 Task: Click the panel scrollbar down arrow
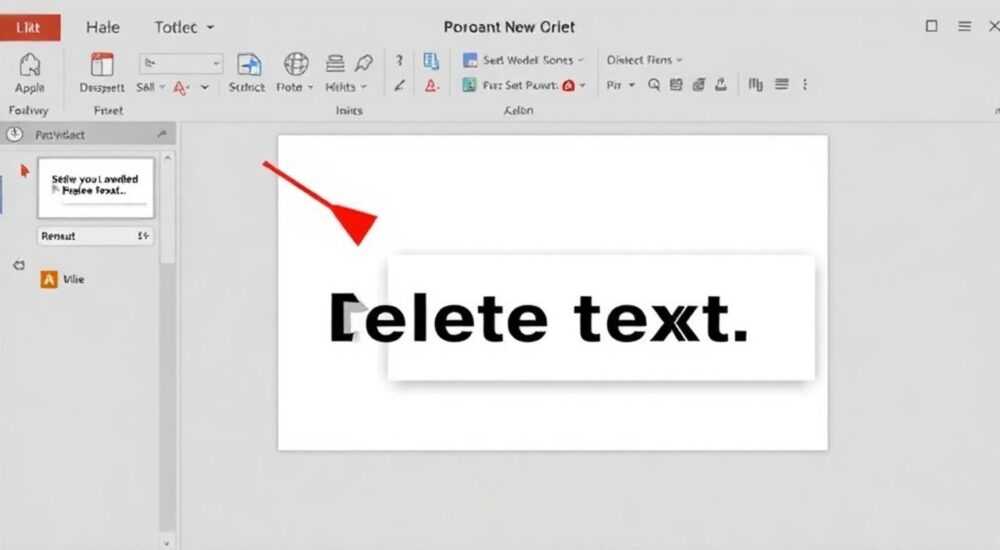(x=167, y=543)
